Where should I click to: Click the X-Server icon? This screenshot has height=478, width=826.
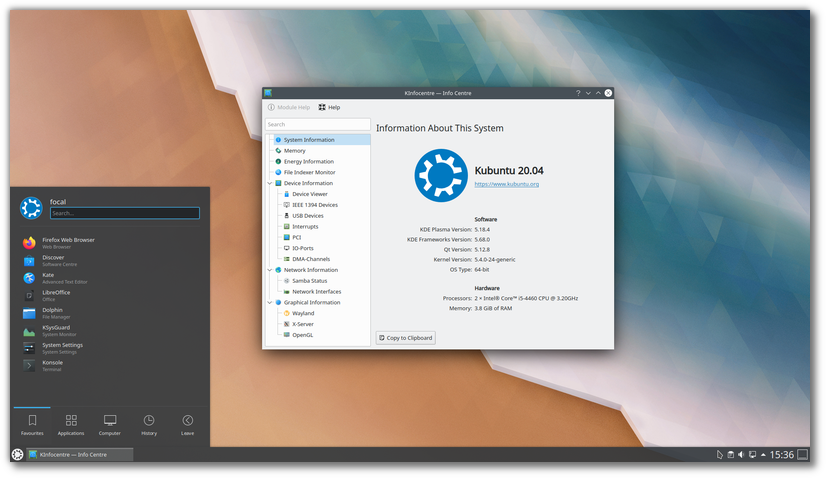point(287,324)
